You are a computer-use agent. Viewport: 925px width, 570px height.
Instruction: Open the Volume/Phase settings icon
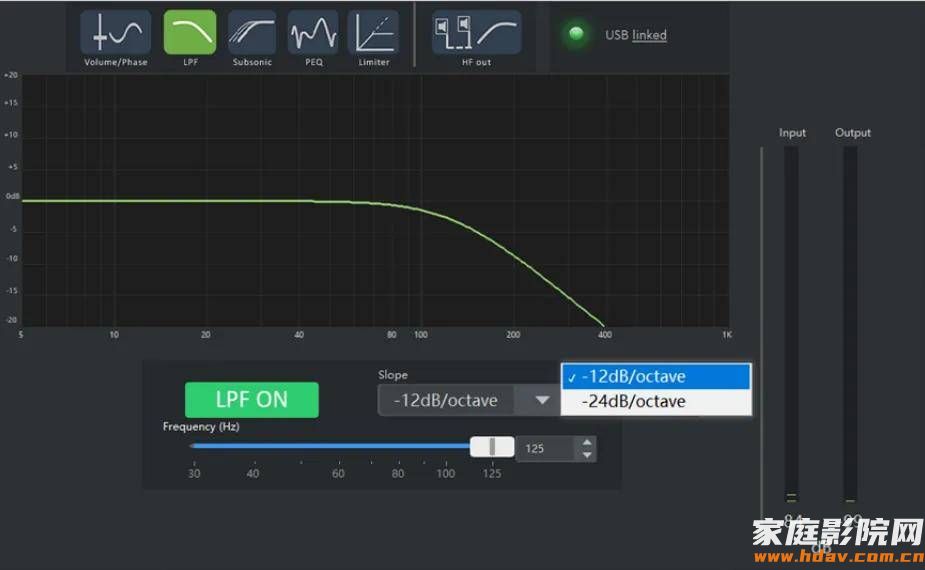(115, 33)
